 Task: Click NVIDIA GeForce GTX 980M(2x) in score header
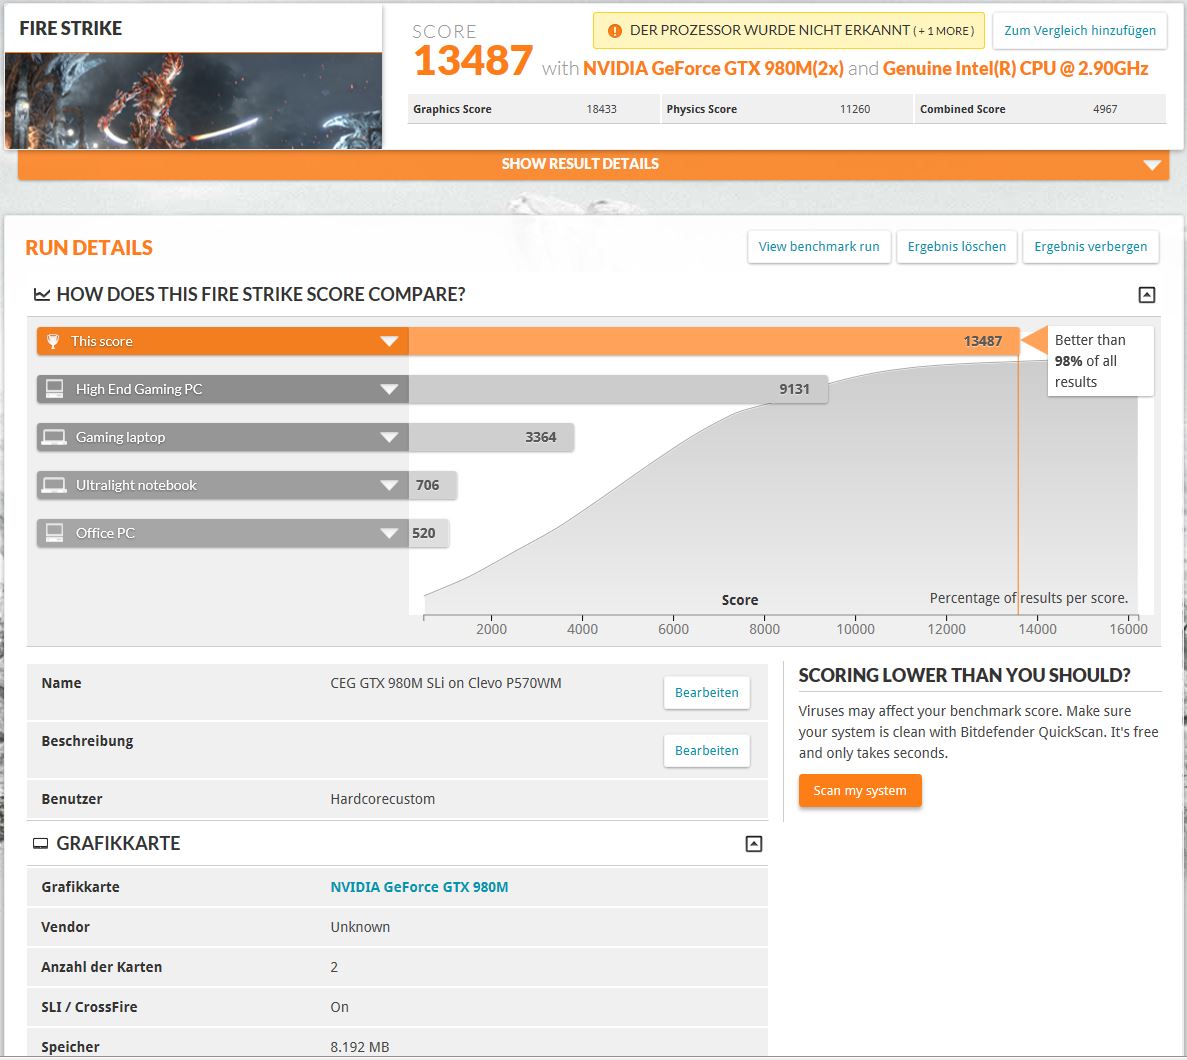coord(713,69)
